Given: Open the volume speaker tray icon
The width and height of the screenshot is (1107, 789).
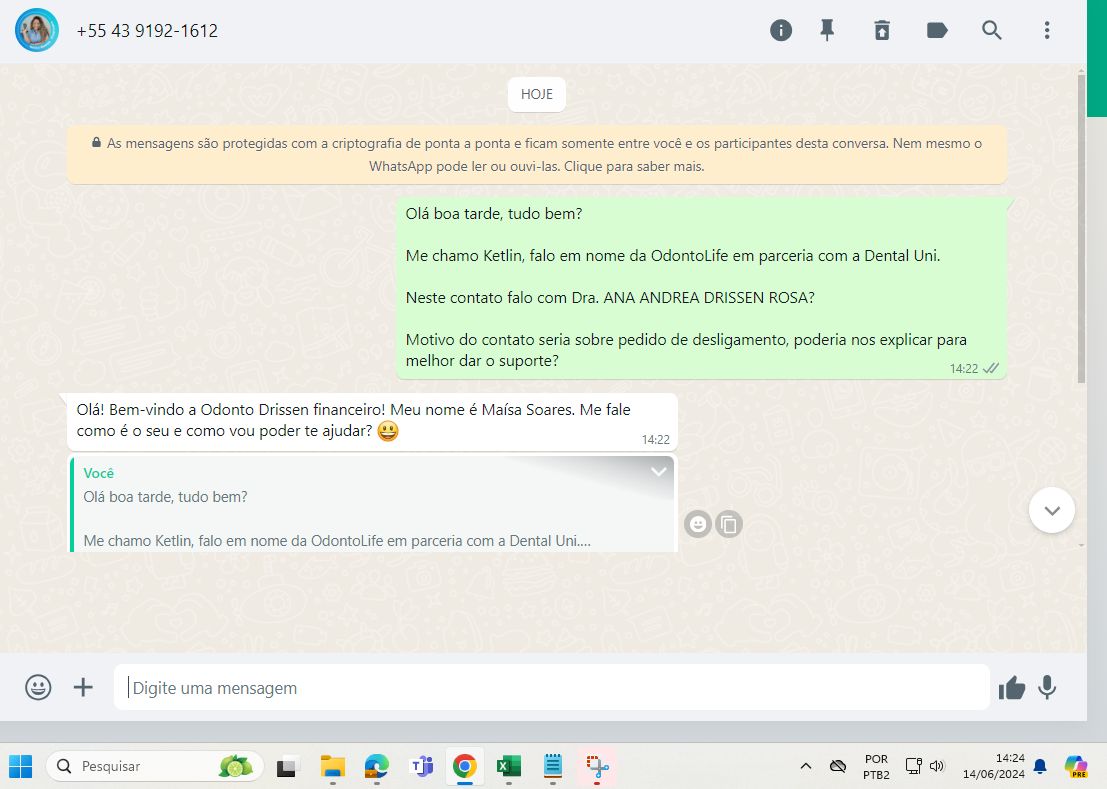Looking at the screenshot, I should coord(937,766).
